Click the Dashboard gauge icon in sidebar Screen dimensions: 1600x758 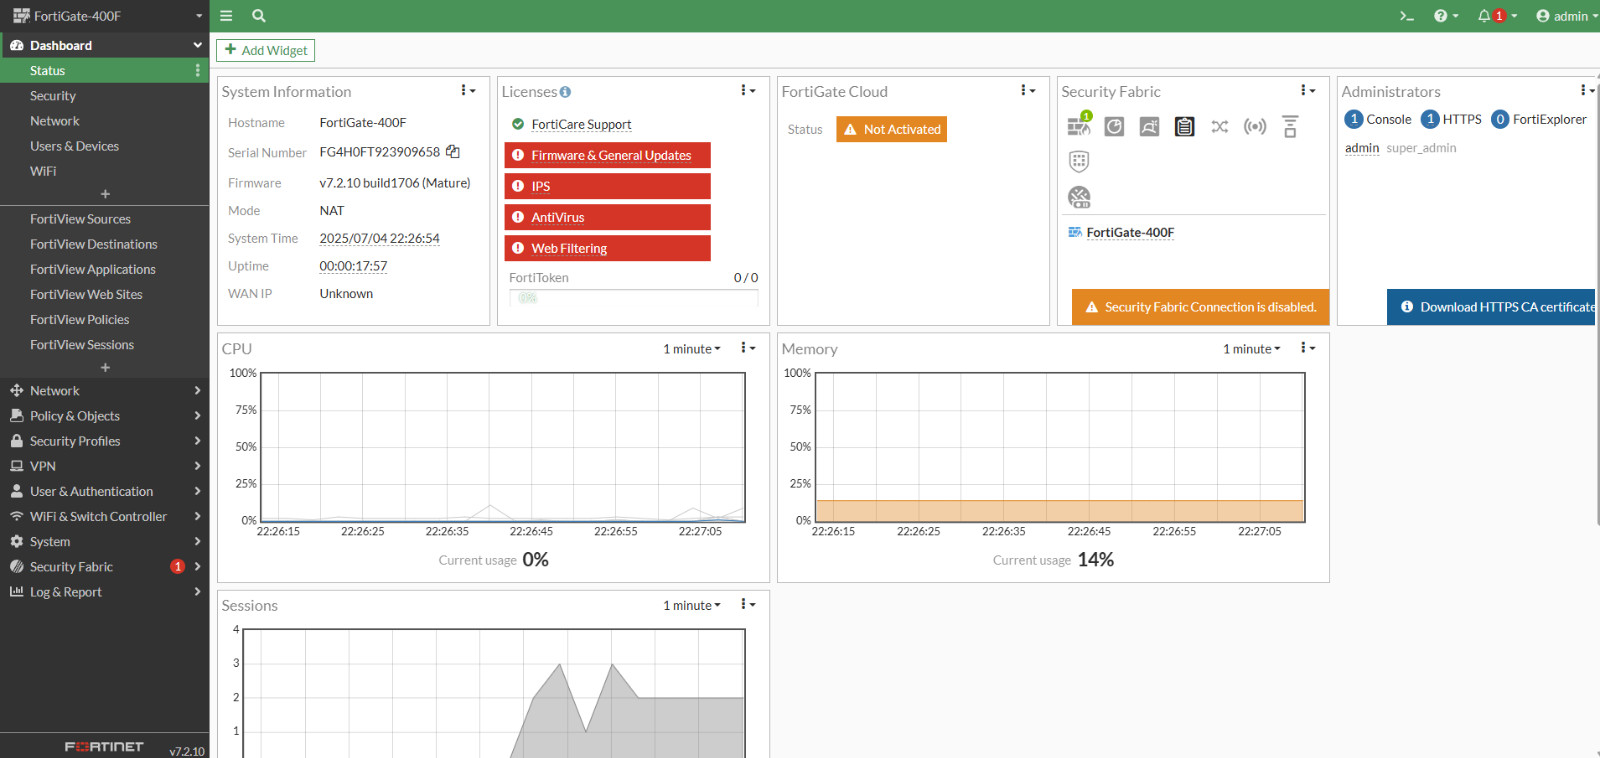[x=17, y=45]
